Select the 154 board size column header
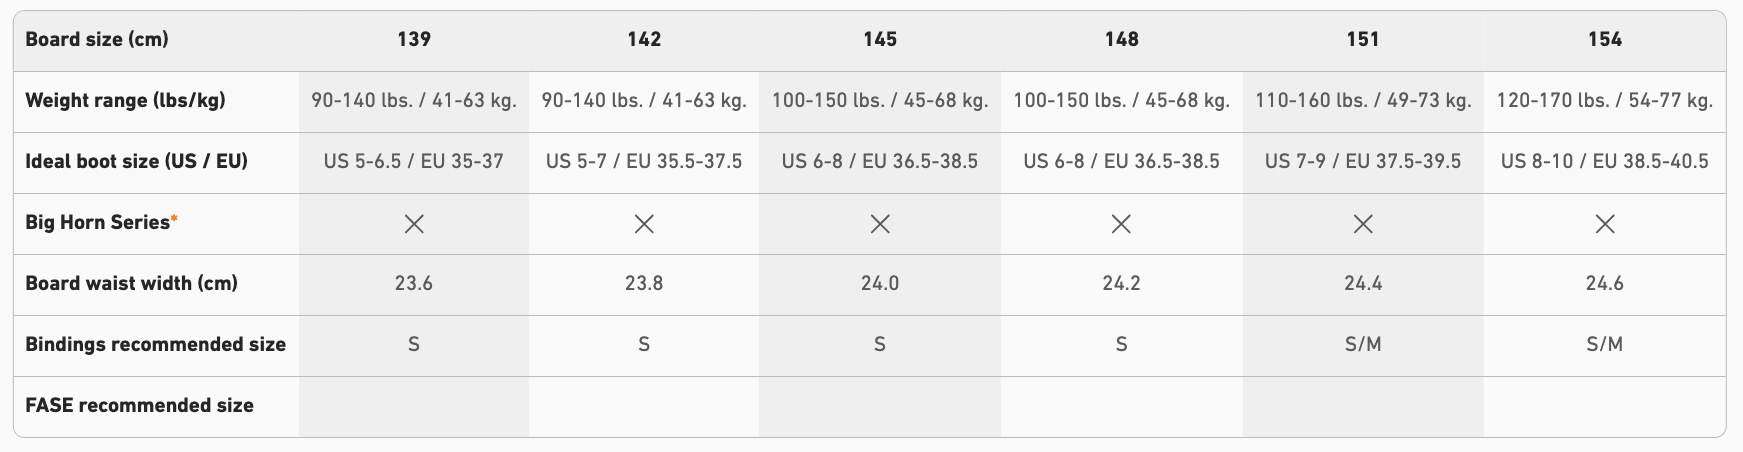This screenshot has width=1743, height=452. point(1605,40)
